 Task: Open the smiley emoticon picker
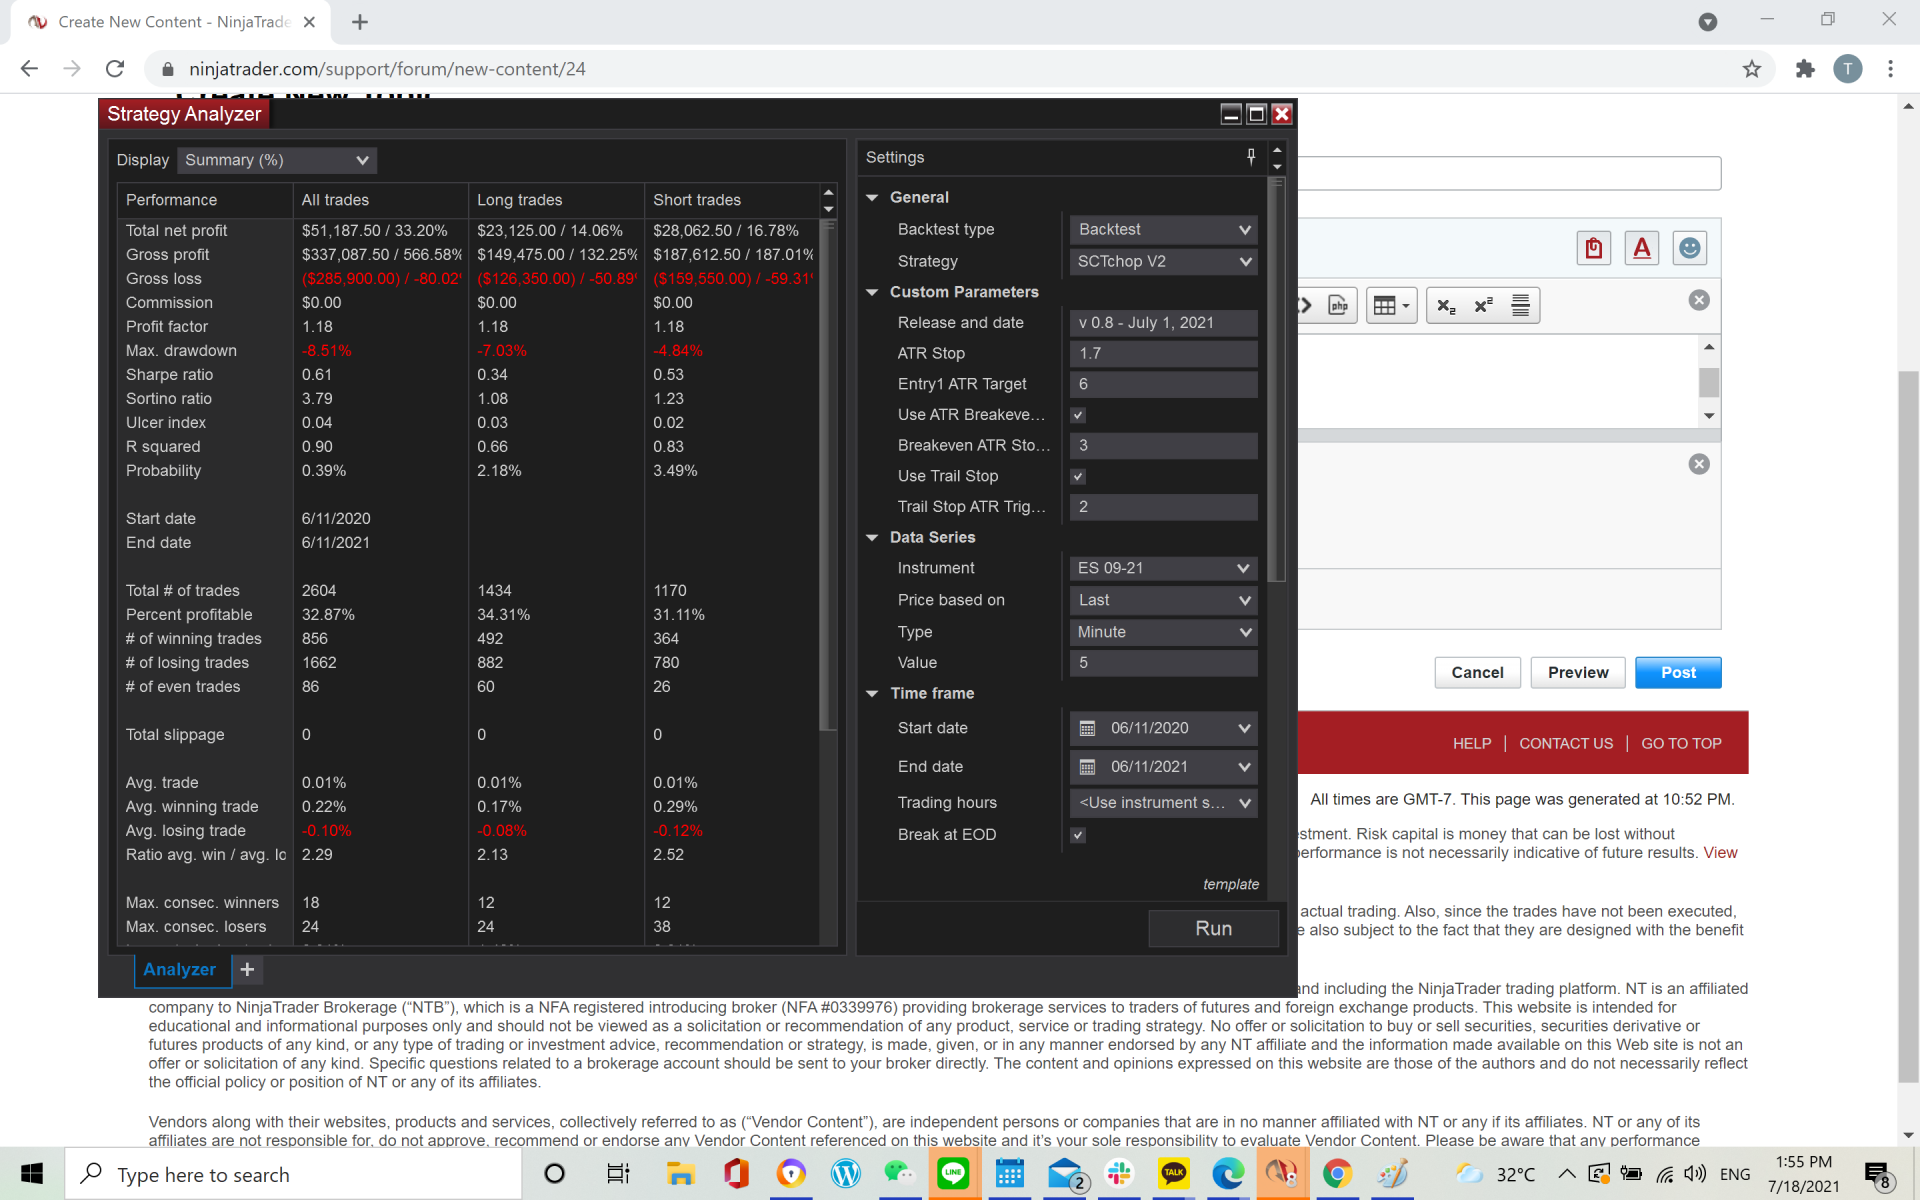coord(1689,248)
